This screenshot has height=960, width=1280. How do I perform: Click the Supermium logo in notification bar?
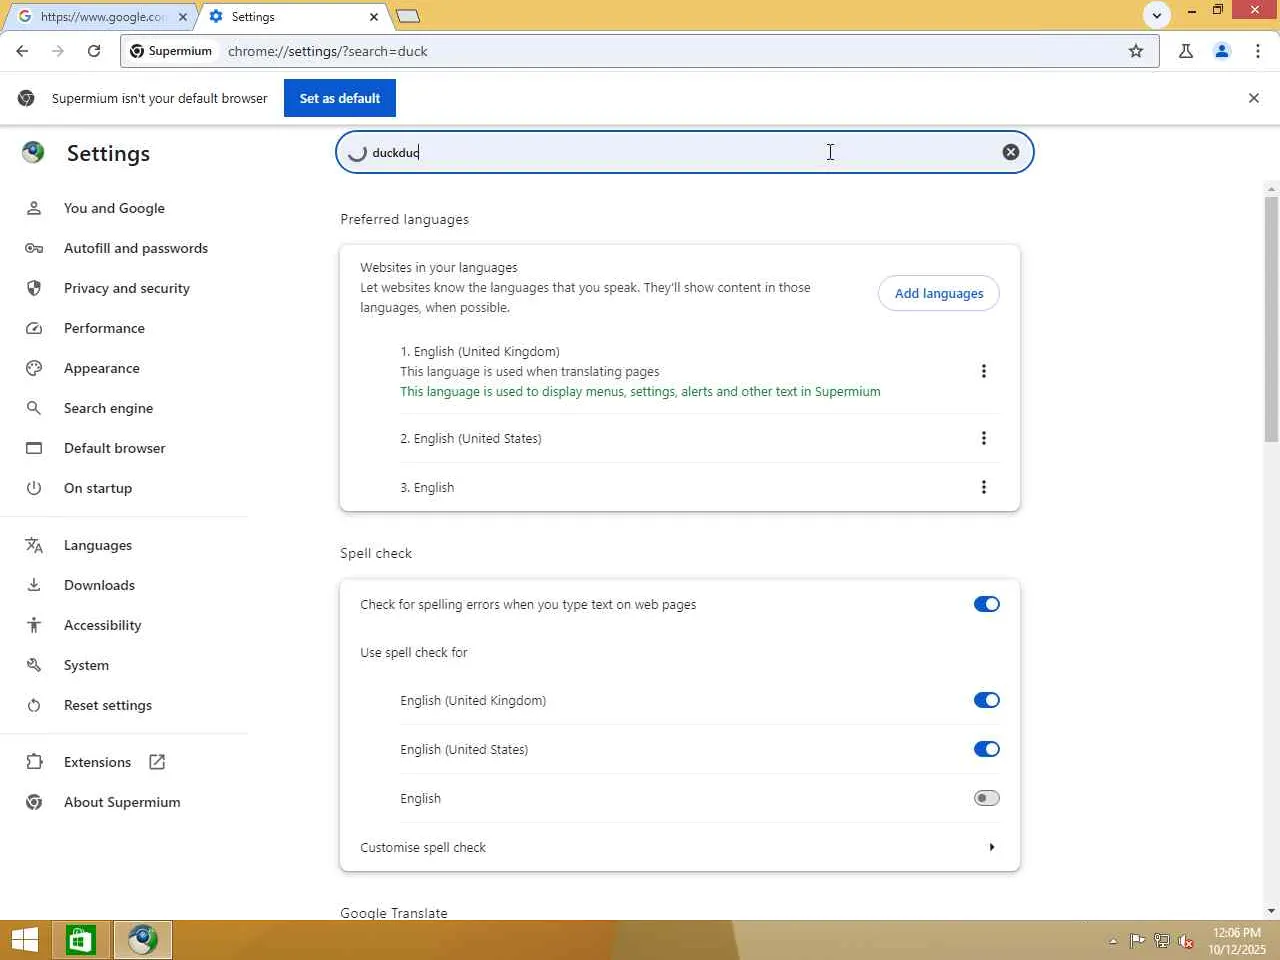point(26,98)
